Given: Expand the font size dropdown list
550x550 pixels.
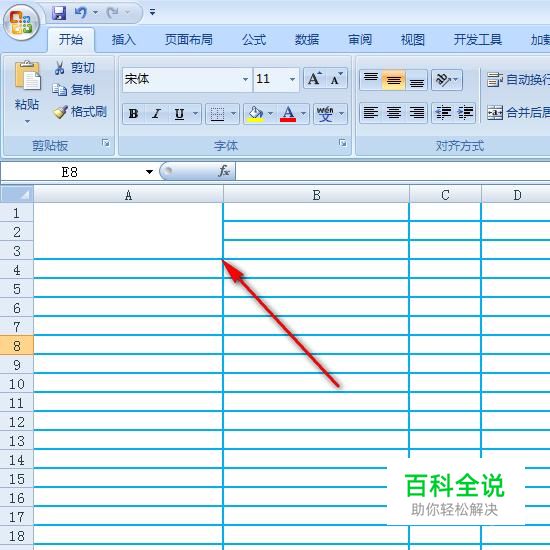Looking at the screenshot, I should coord(292,80).
